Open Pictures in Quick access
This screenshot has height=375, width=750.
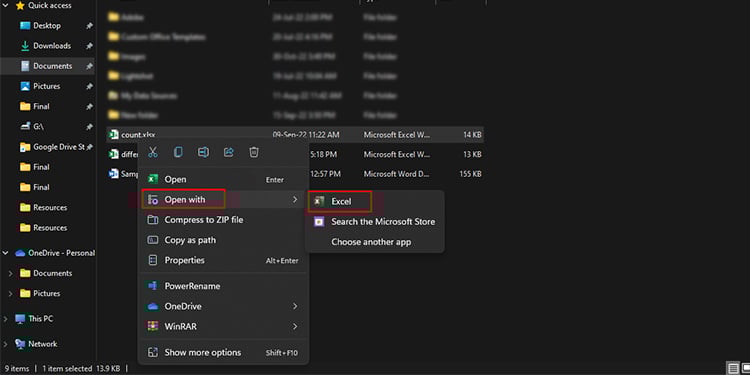46,86
